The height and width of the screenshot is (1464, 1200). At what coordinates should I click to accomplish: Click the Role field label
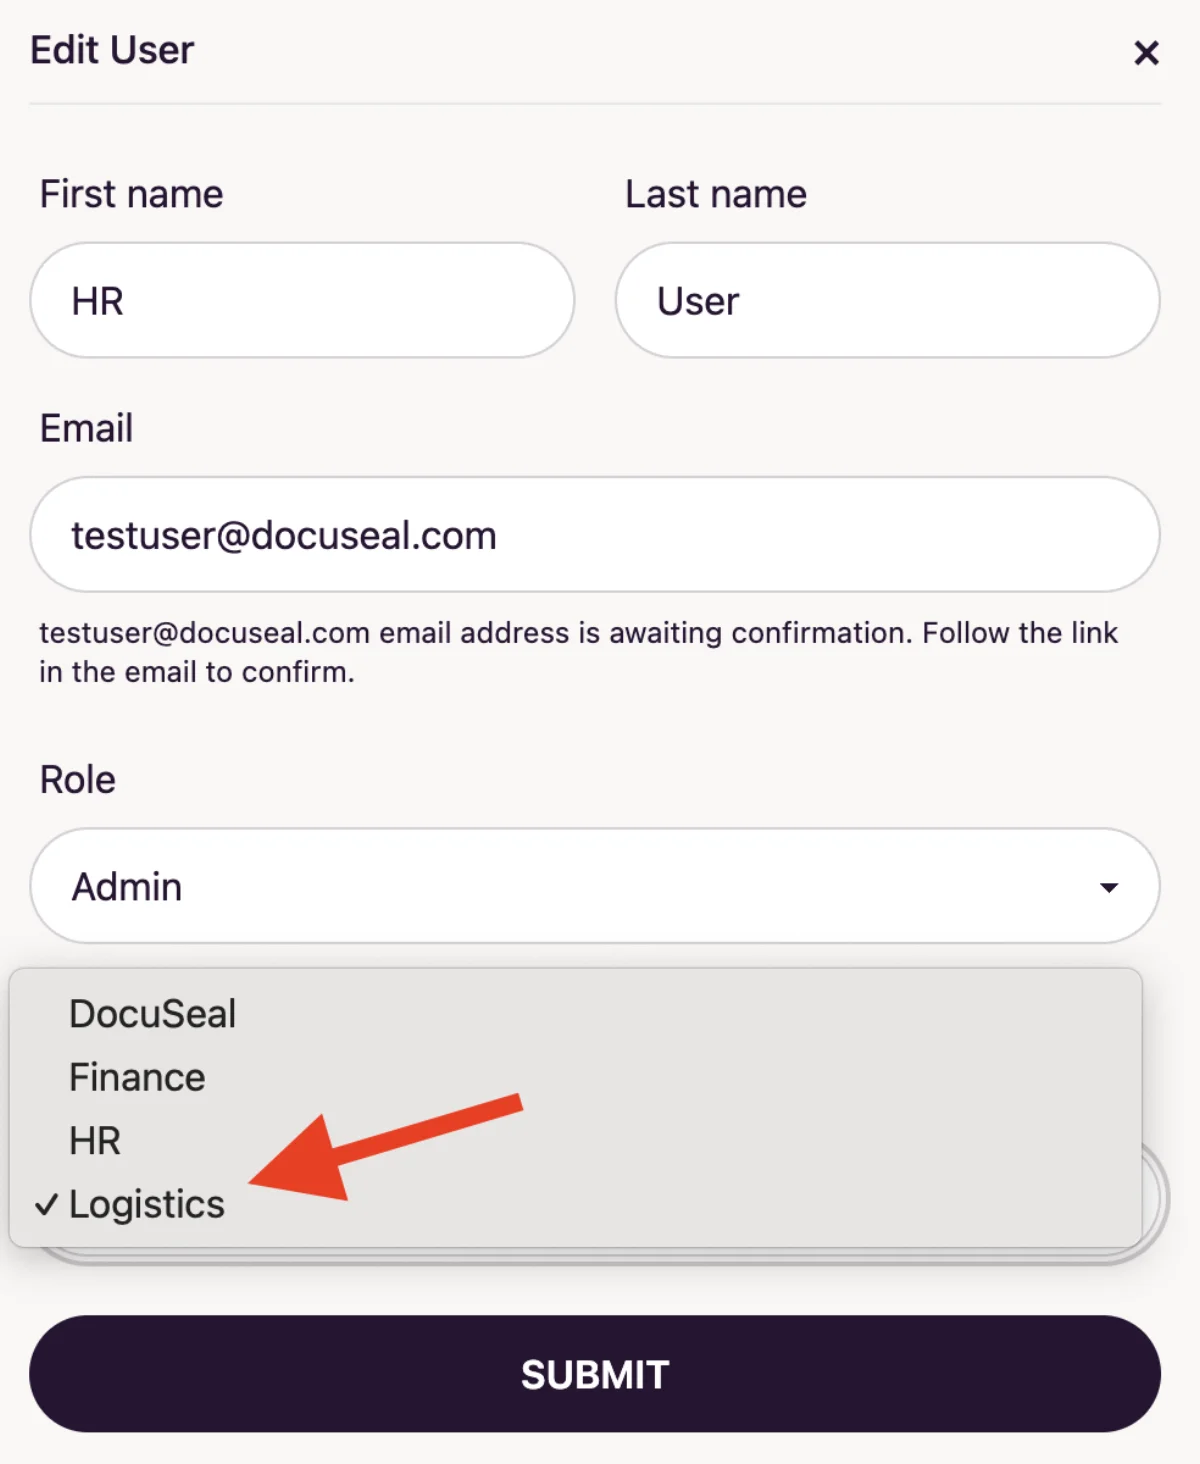78,780
